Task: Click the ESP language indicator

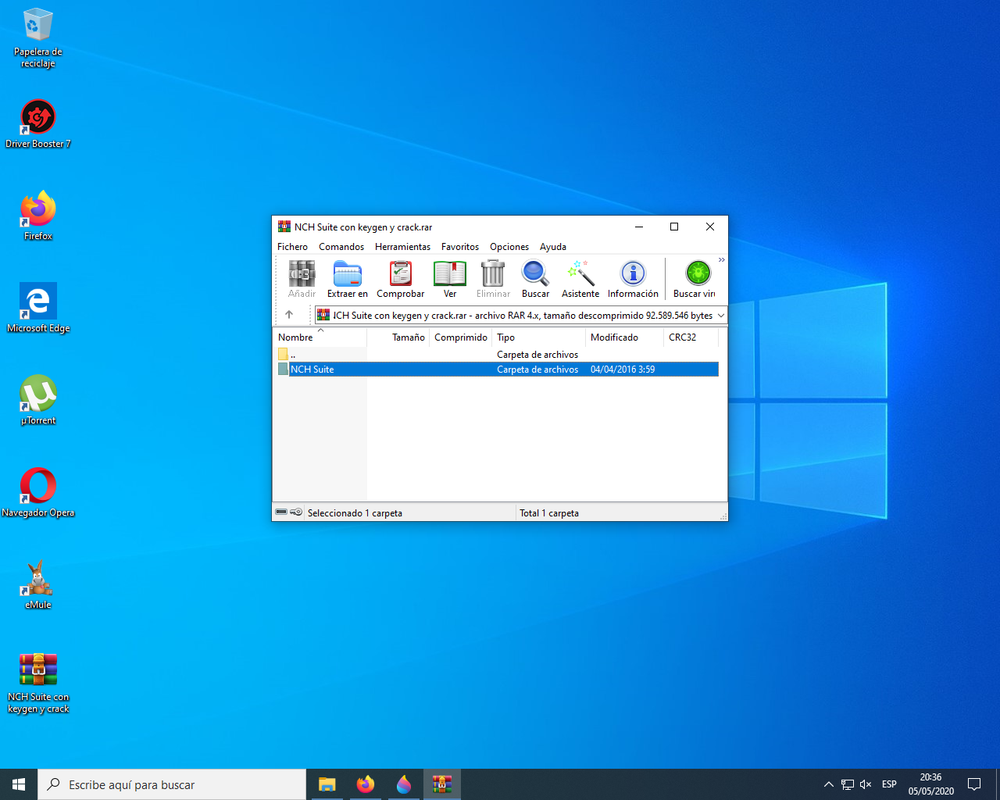Action: point(889,784)
